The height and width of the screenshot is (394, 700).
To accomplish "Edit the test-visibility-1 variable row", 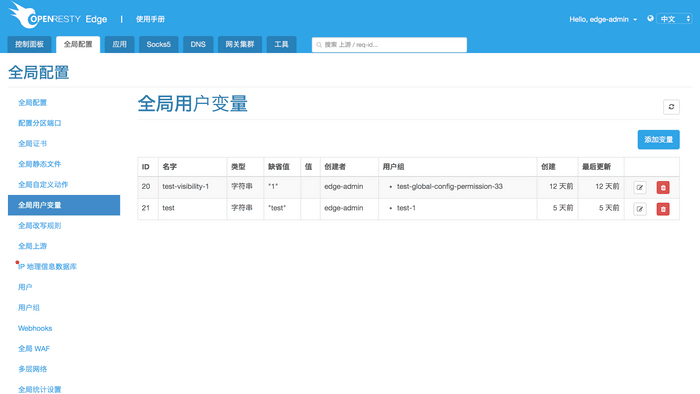I will pos(640,187).
